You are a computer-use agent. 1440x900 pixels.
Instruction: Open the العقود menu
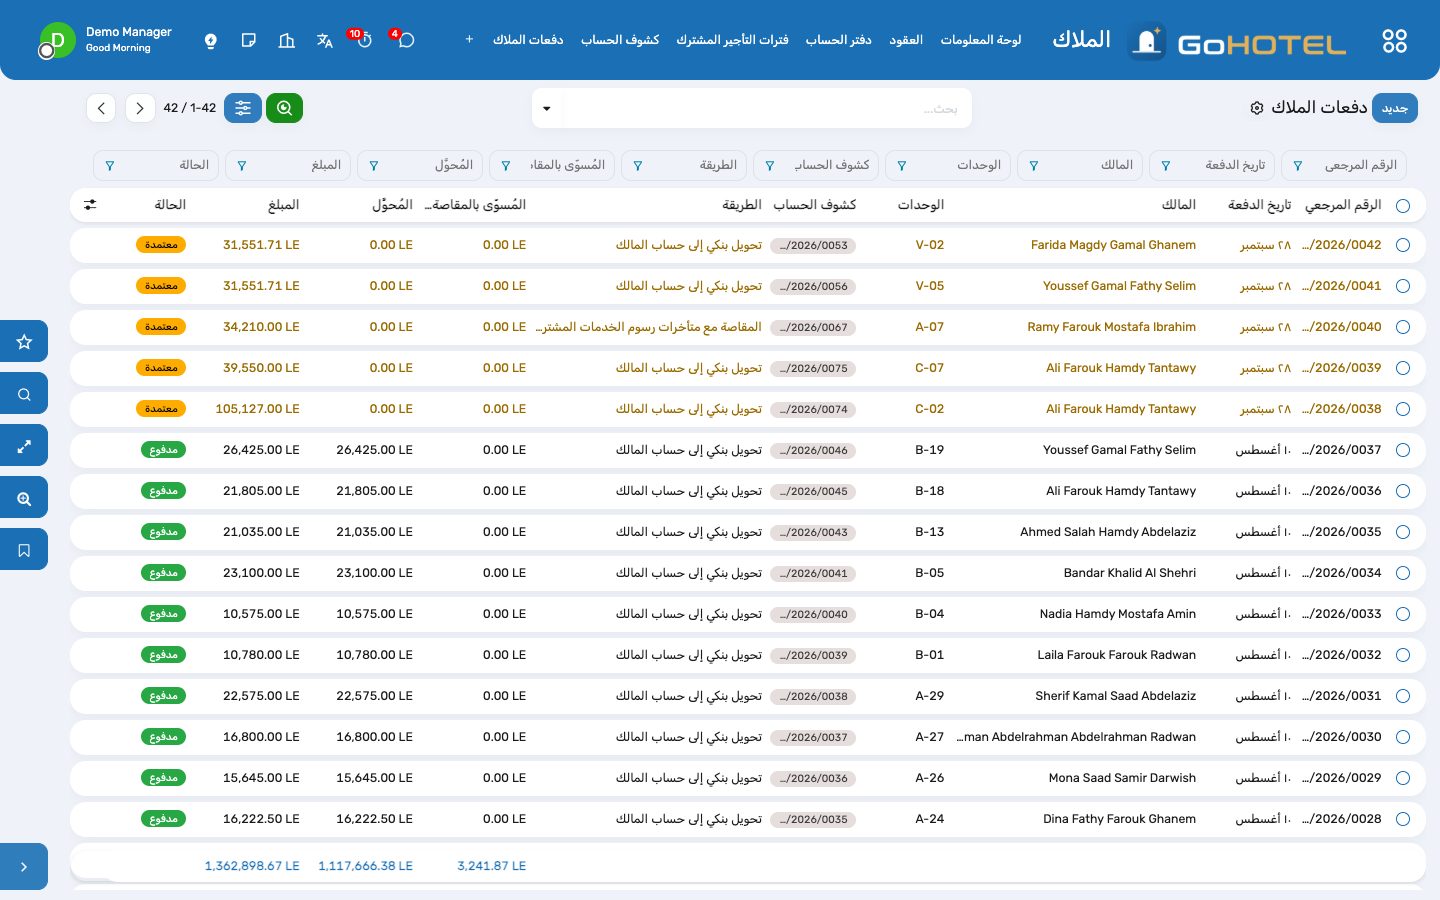(906, 40)
